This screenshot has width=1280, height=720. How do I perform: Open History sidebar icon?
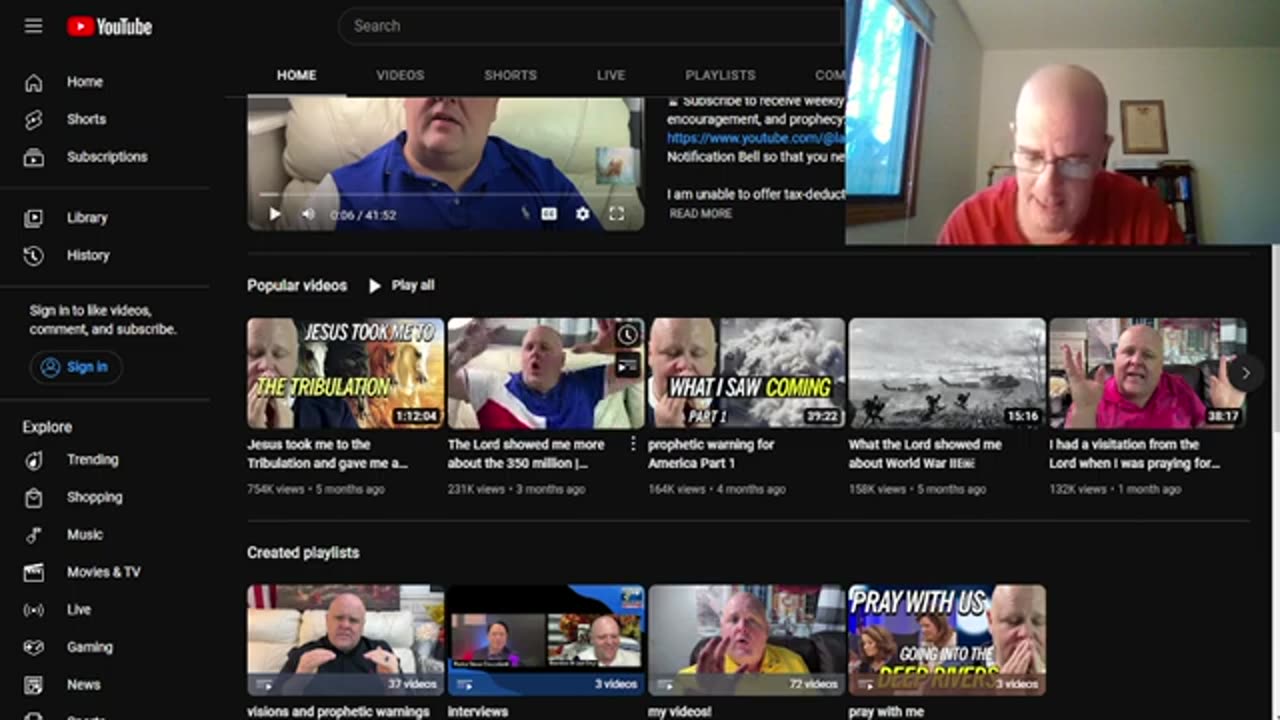point(34,256)
